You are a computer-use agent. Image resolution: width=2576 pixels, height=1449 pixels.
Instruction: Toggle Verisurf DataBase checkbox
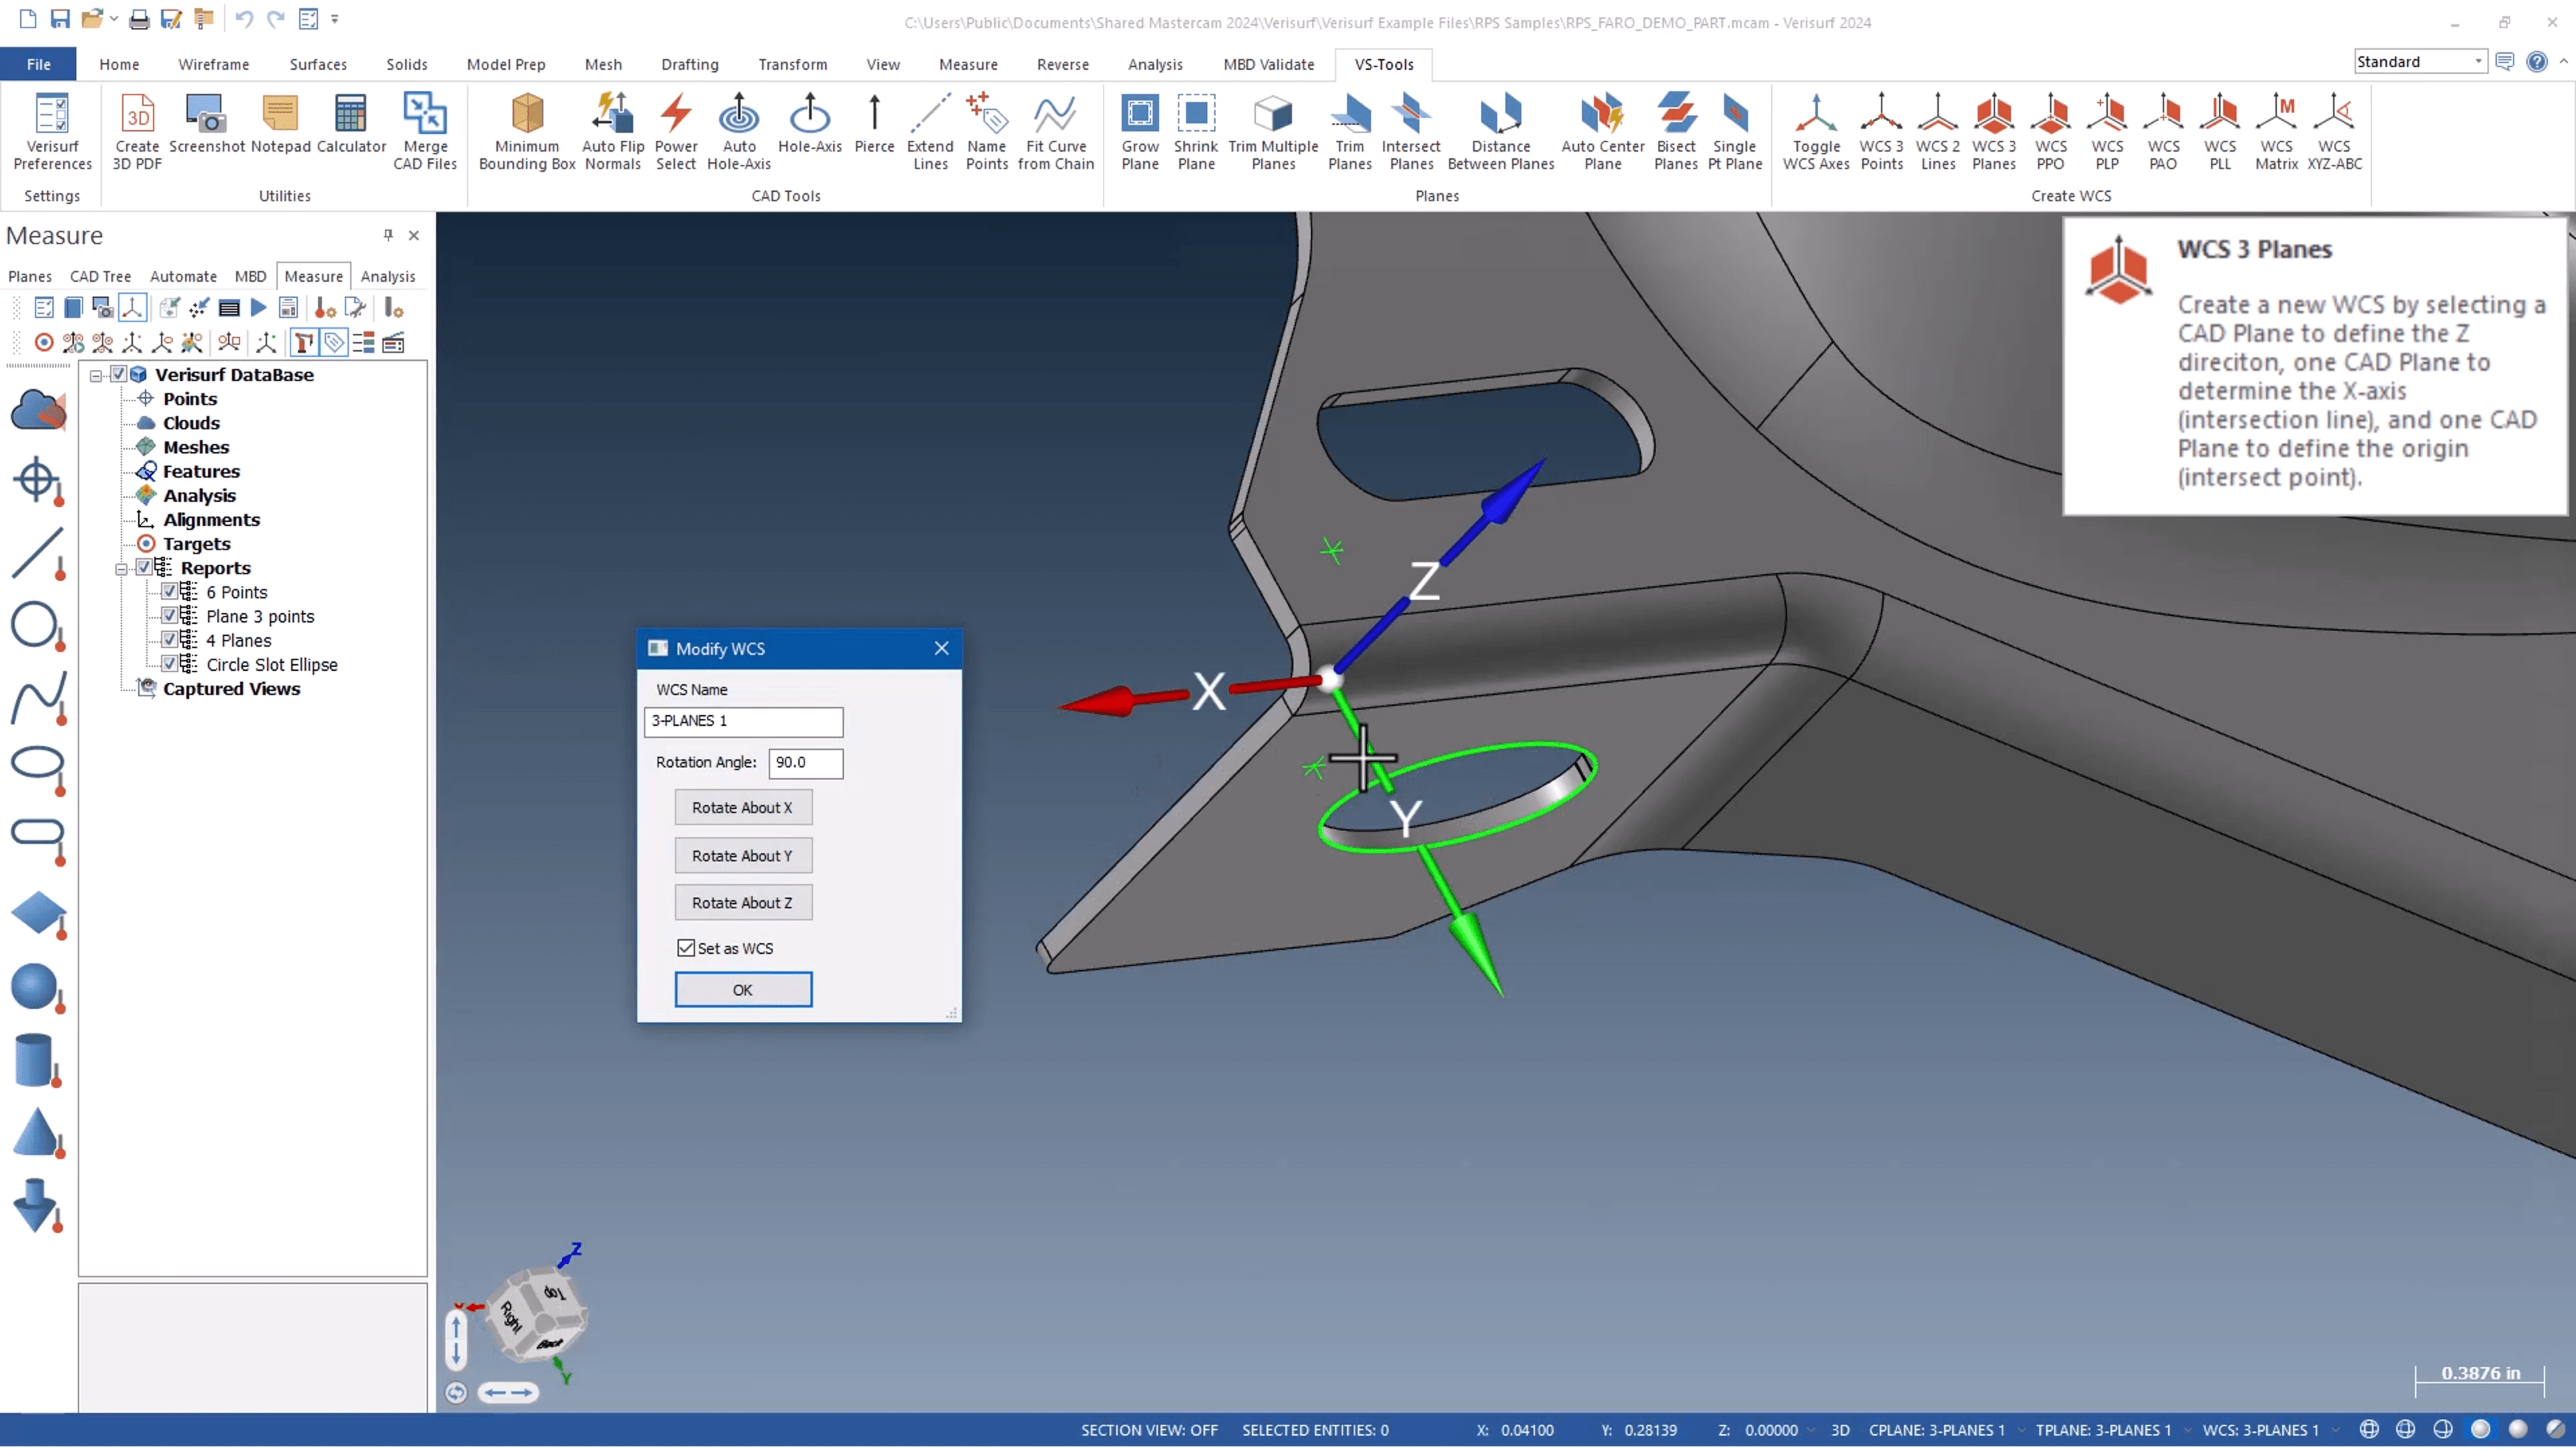(x=118, y=374)
